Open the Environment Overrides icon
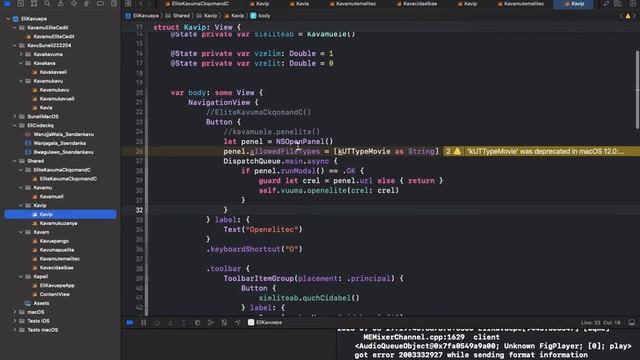The width and height of the screenshot is (640, 360). tap(224, 322)
